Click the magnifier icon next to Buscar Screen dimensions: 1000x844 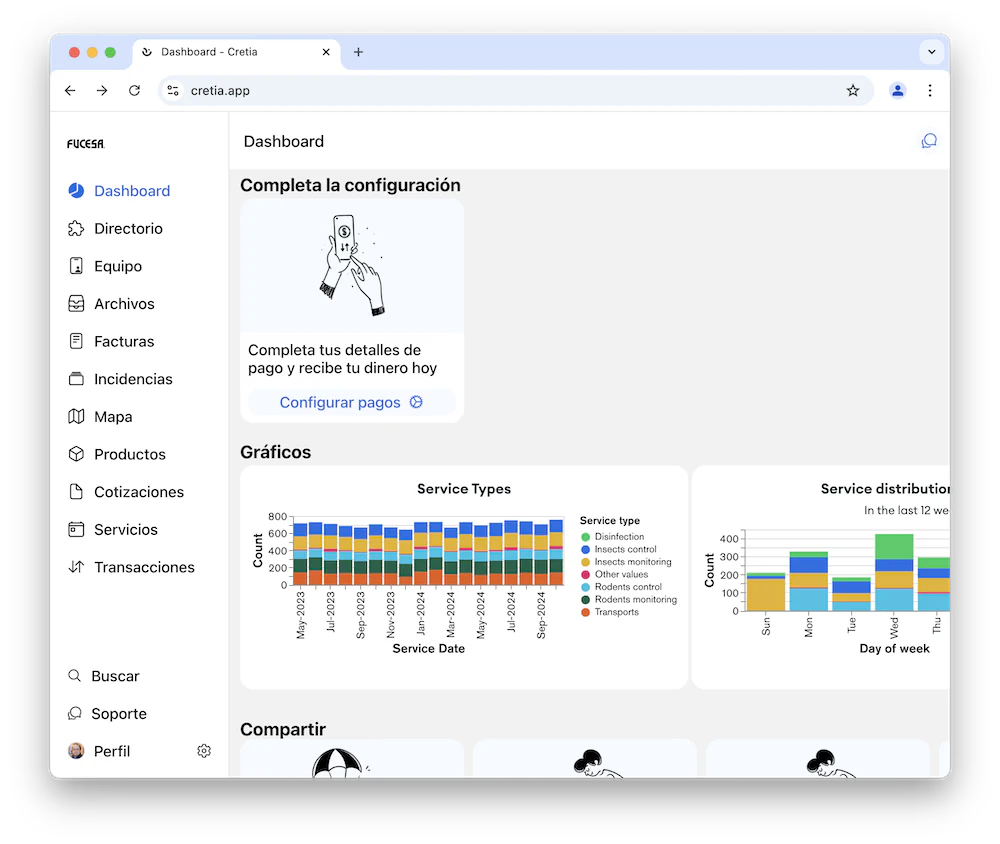(x=74, y=676)
